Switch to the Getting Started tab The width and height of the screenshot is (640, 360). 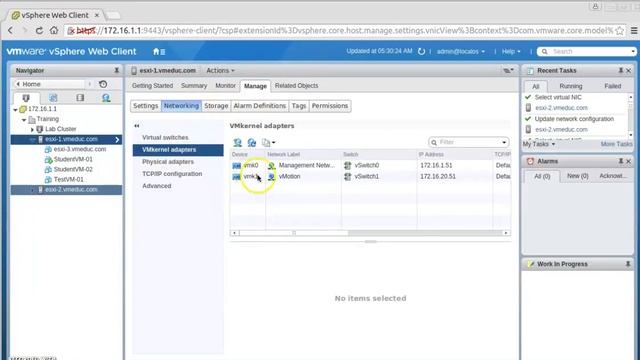point(152,86)
